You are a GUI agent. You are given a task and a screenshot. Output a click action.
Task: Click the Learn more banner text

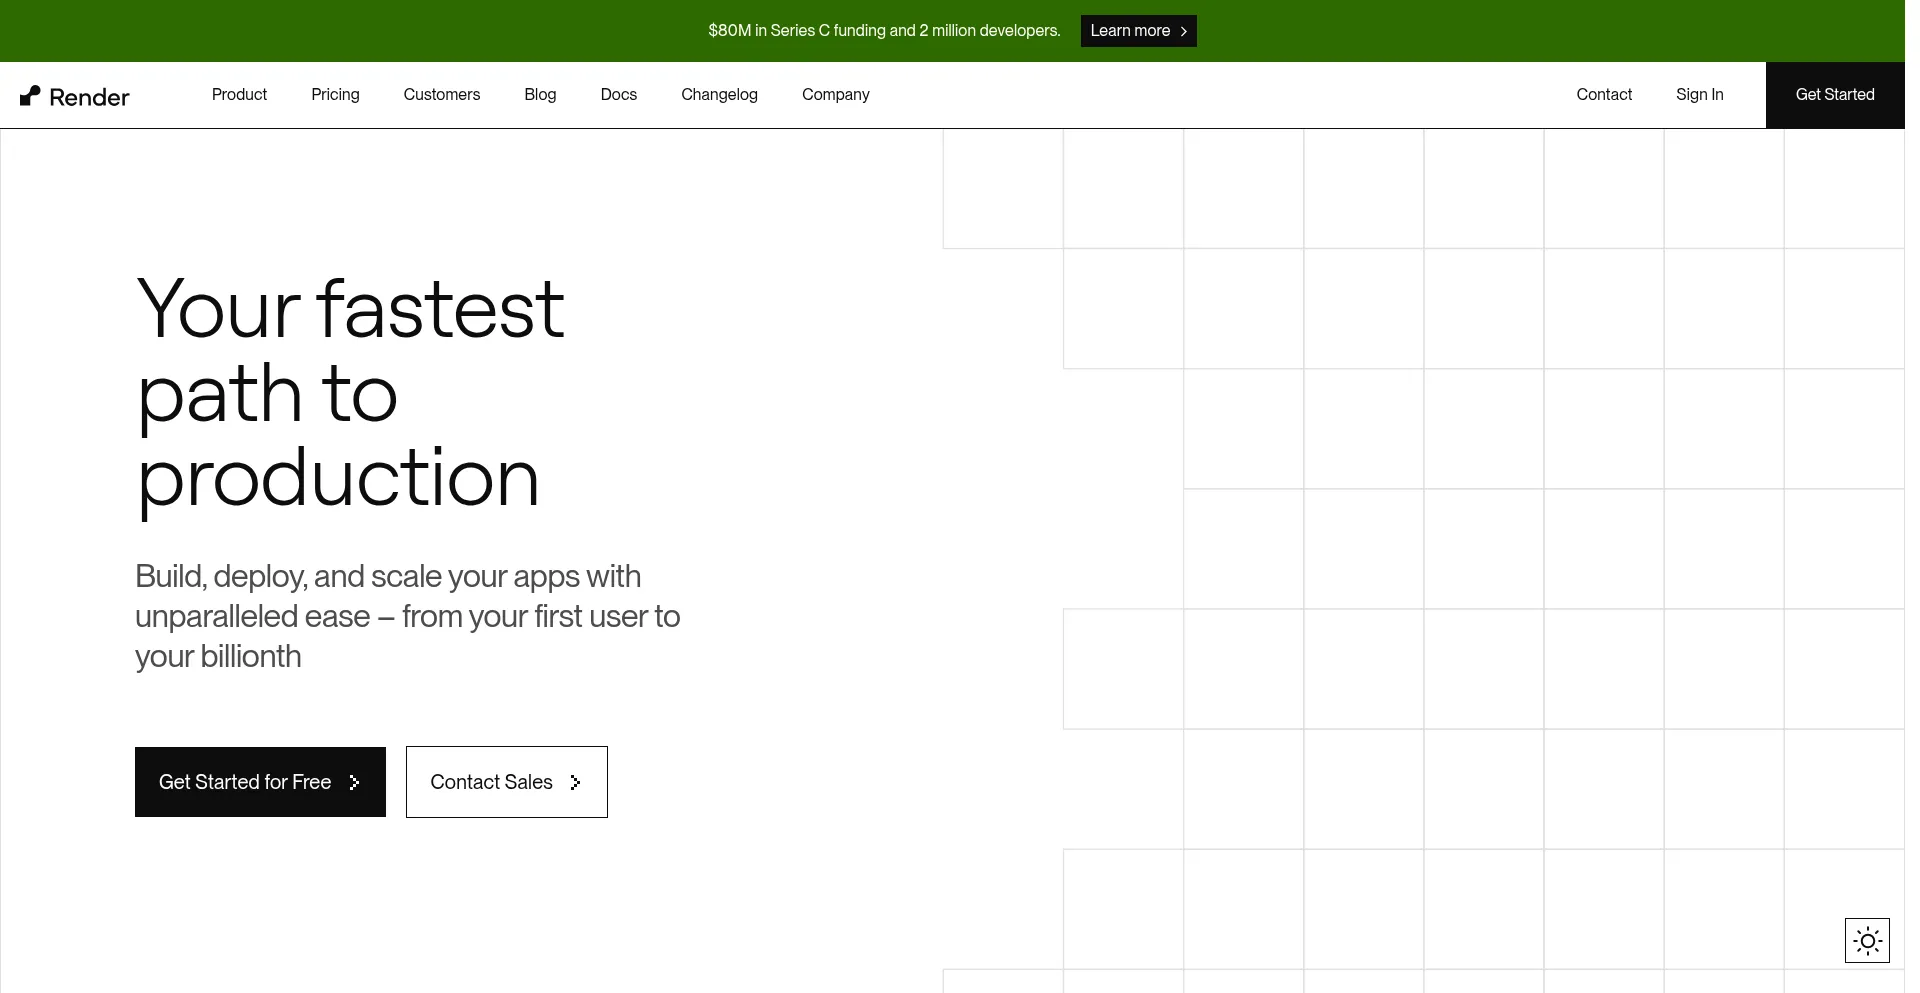click(x=1129, y=31)
